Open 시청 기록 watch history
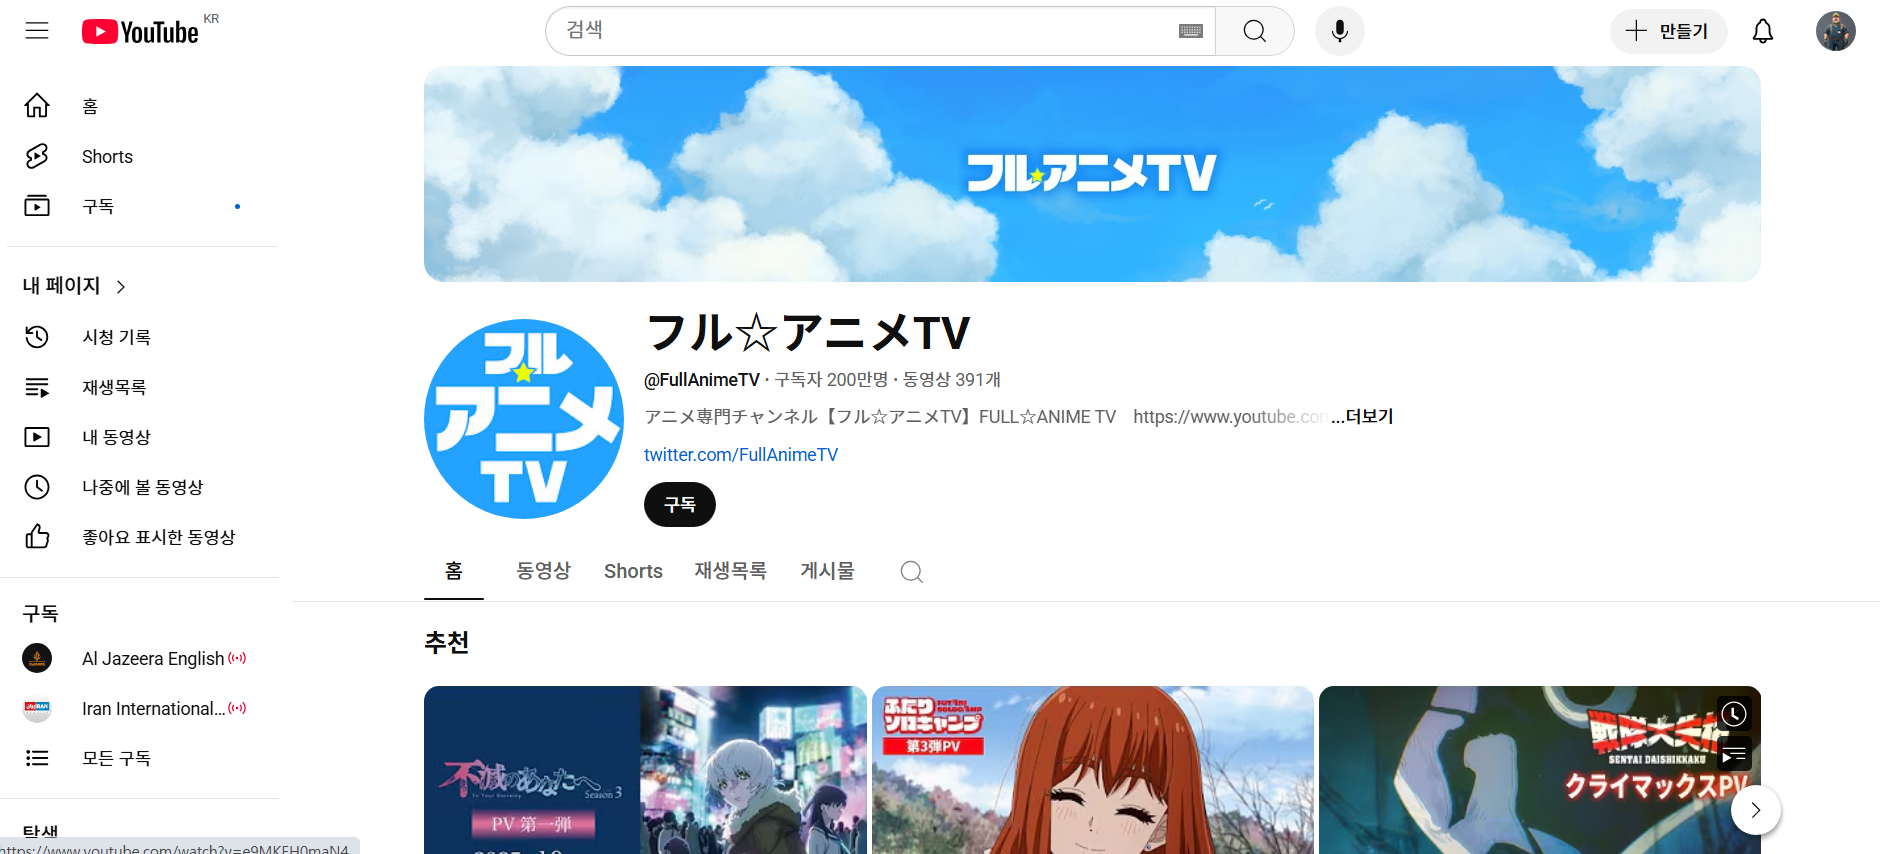Screen dimensions: 1880x854 coord(142,337)
